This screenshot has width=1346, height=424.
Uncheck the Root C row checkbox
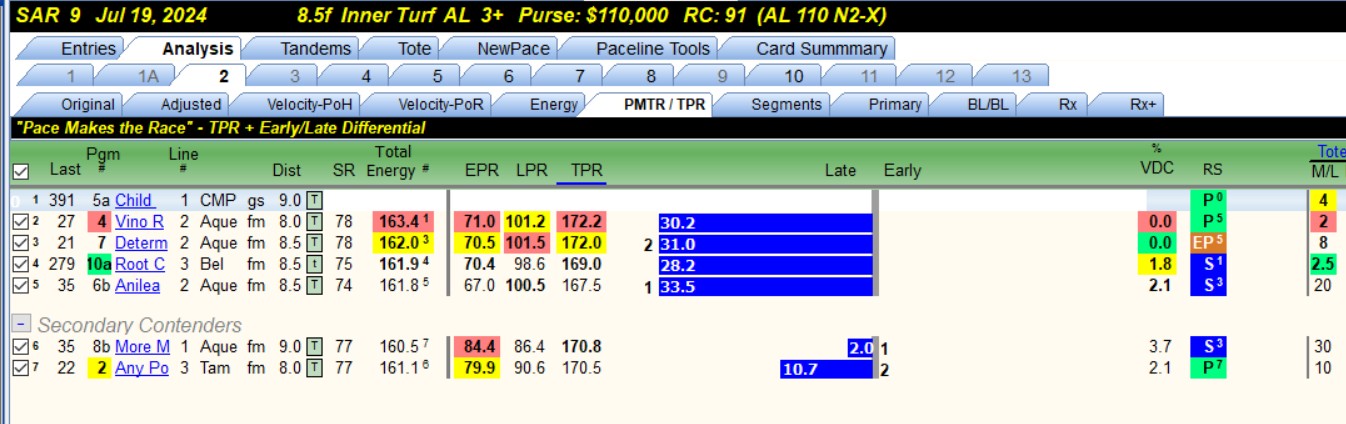tap(20, 264)
